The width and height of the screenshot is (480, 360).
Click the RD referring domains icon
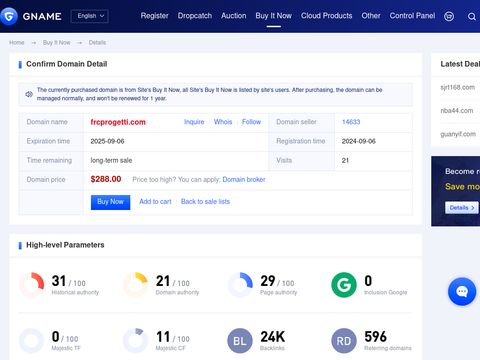pos(344,341)
